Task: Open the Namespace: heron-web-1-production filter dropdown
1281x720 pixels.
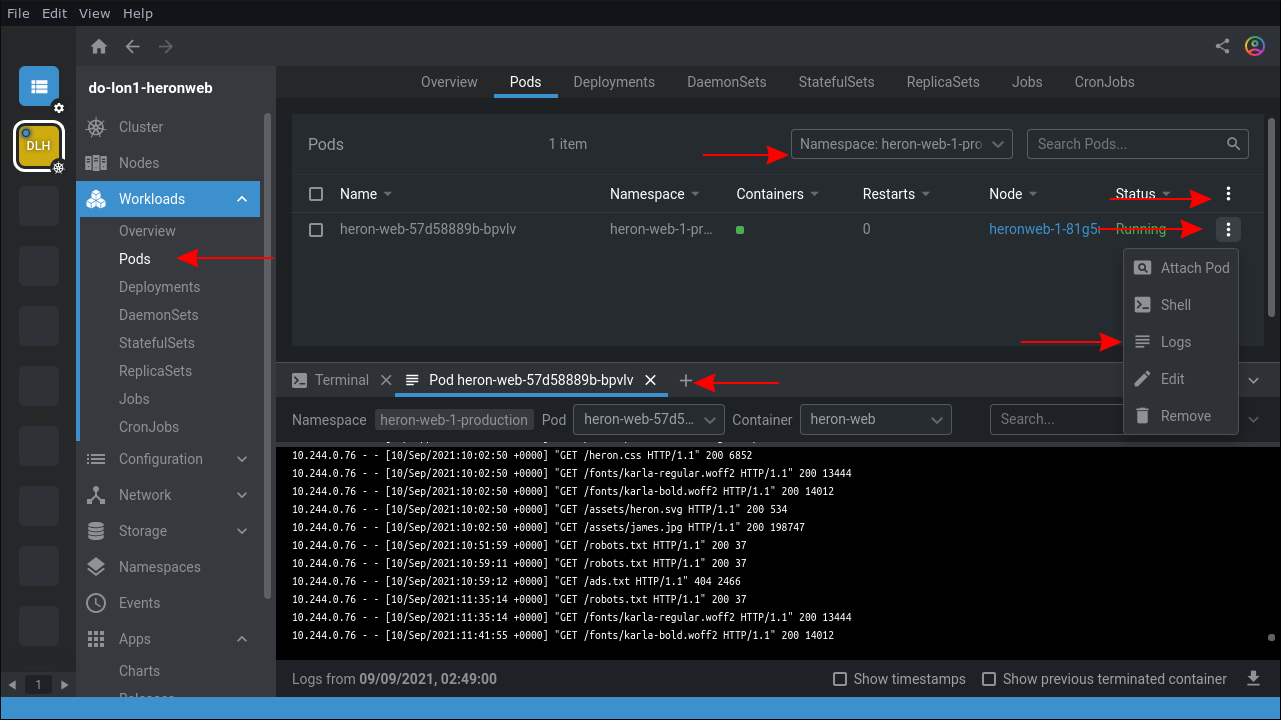Action: (x=901, y=144)
